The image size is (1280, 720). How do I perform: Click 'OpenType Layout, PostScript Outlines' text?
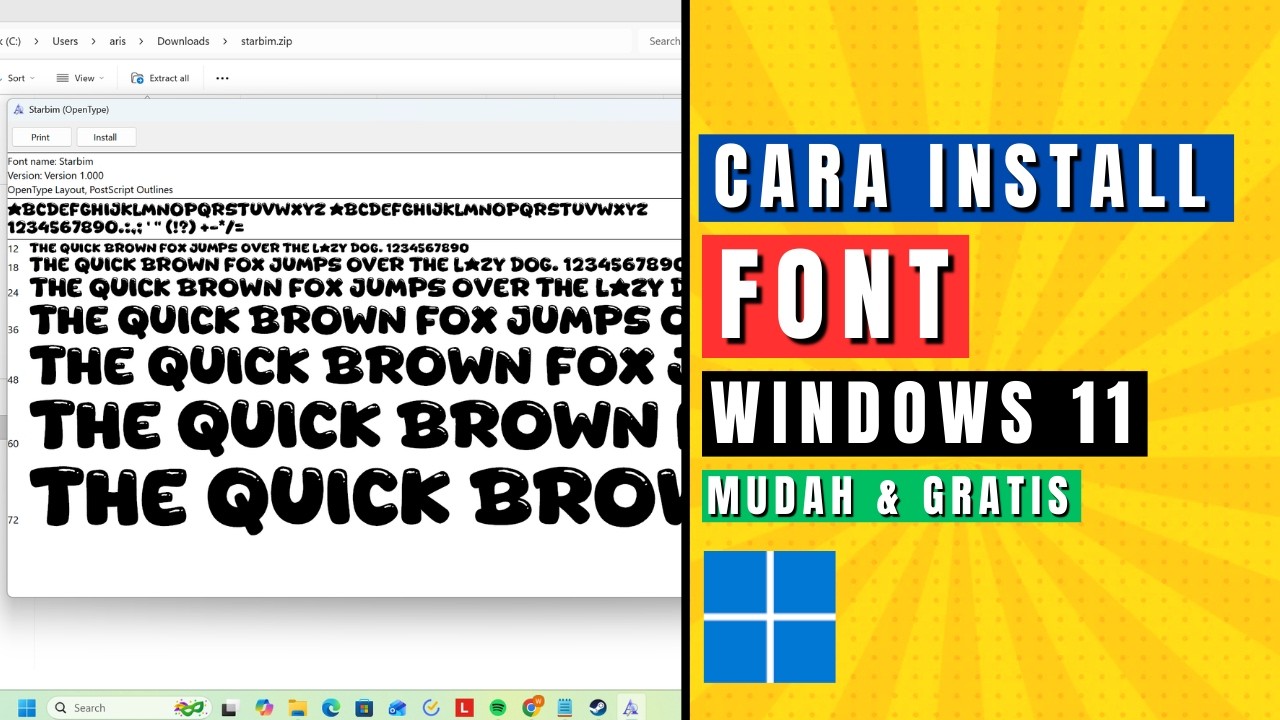pos(91,189)
